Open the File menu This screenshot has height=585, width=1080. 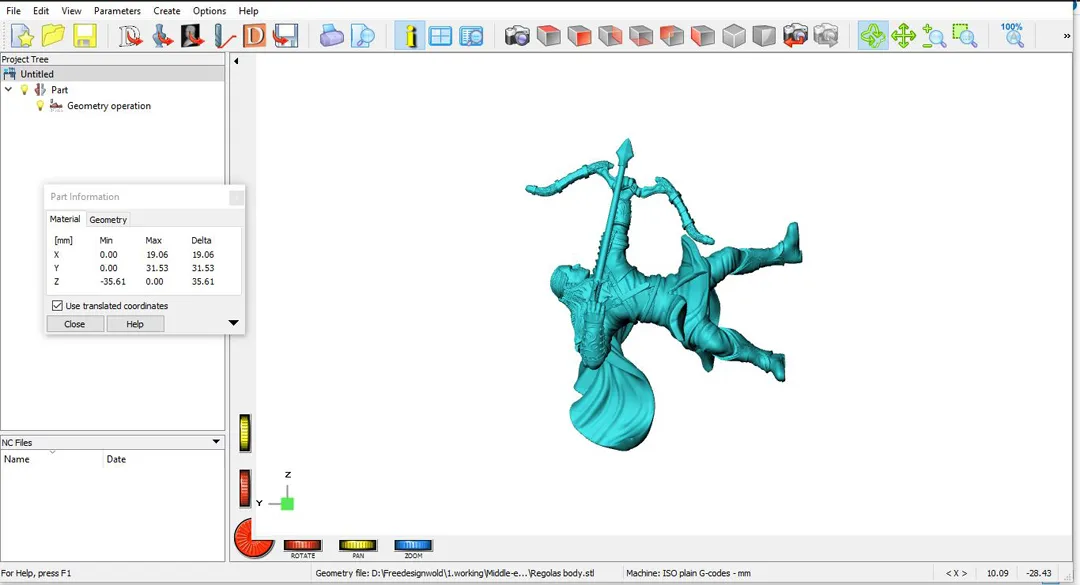click(x=13, y=11)
